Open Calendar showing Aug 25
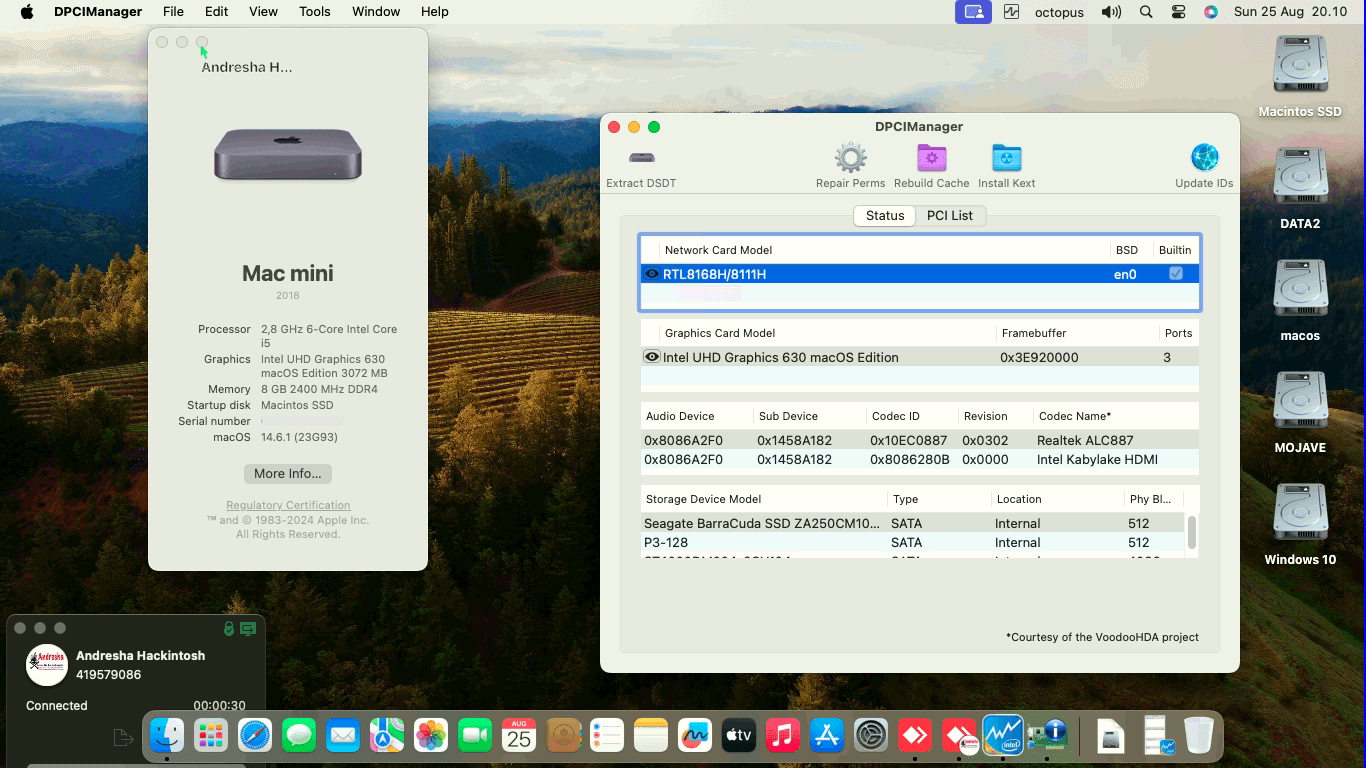The height and width of the screenshot is (768, 1366). (x=519, y=736)
